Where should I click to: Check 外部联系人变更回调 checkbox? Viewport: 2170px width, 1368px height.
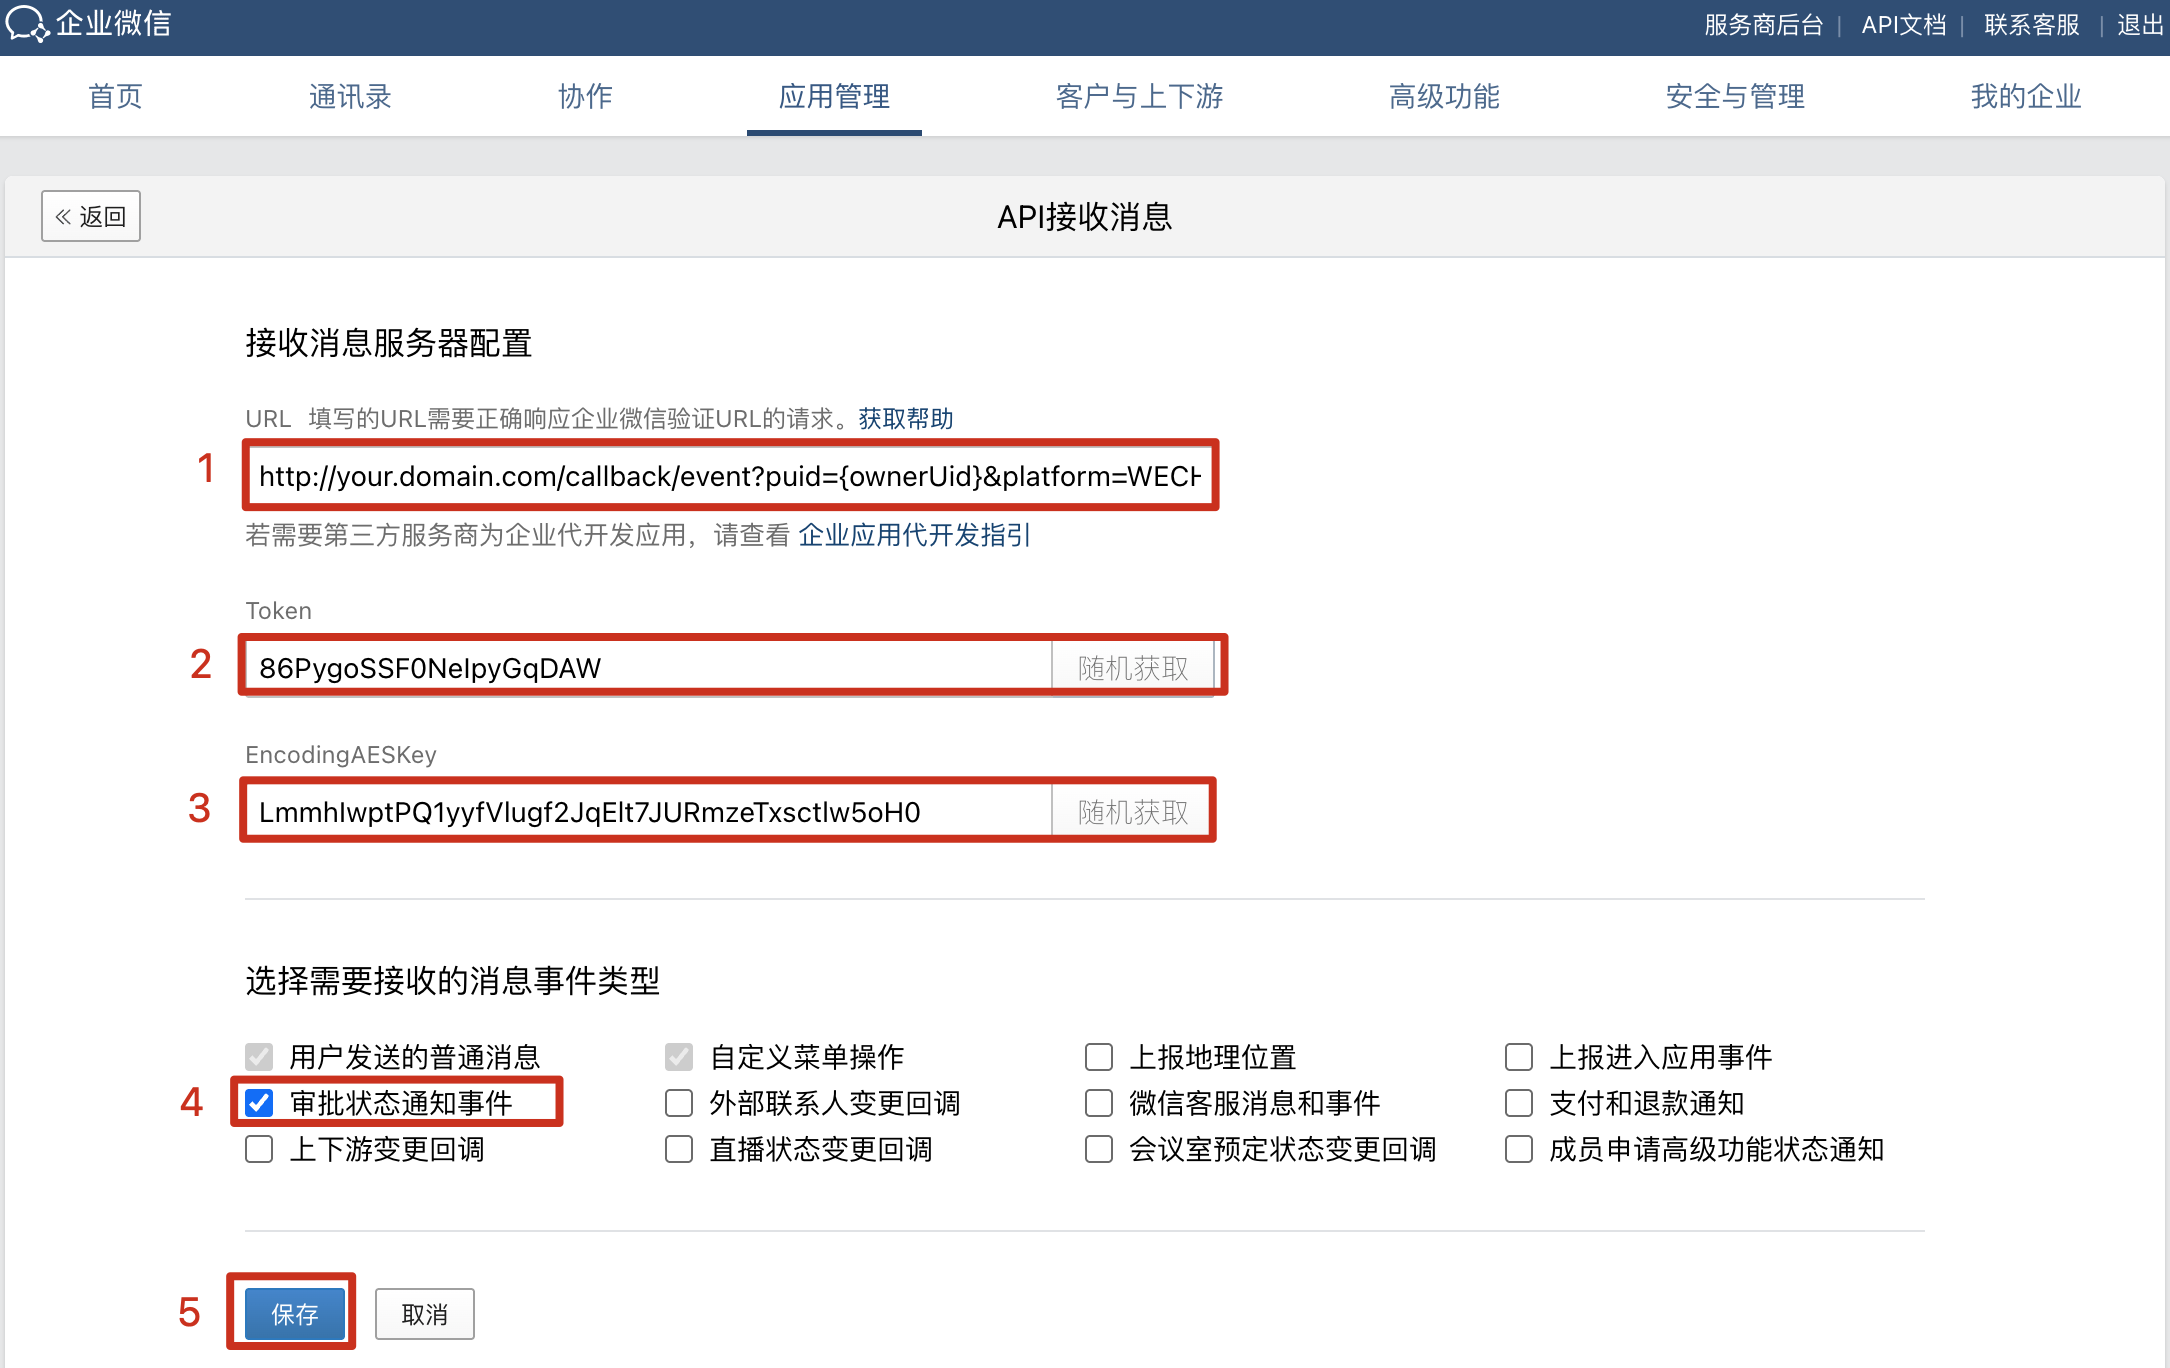tap(679, 1103)
